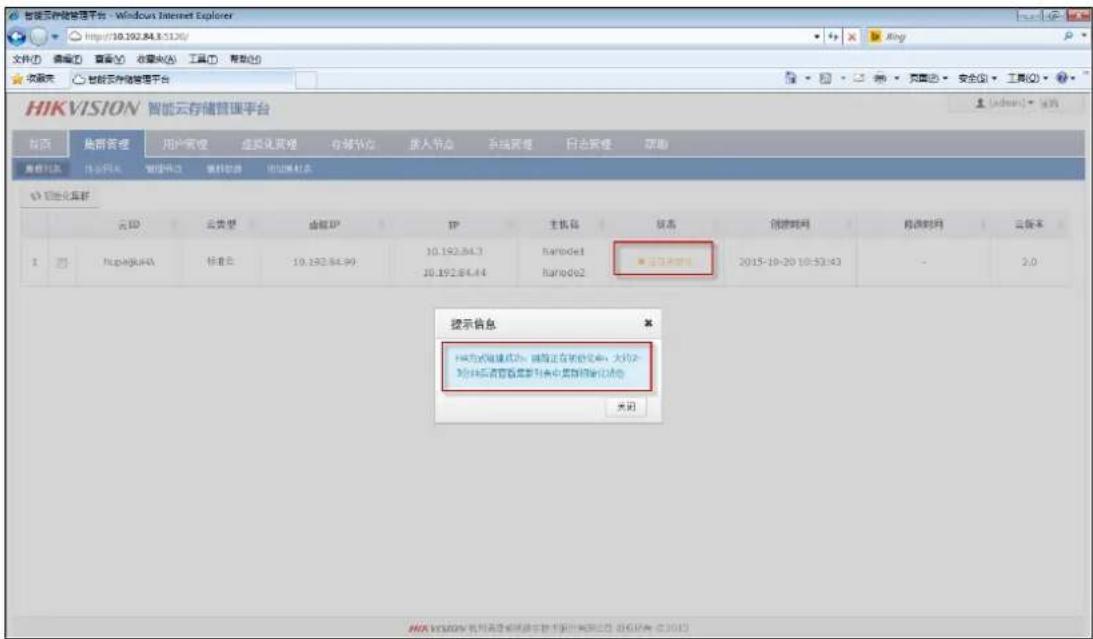Open a new blank browser tab

[305, 80]
